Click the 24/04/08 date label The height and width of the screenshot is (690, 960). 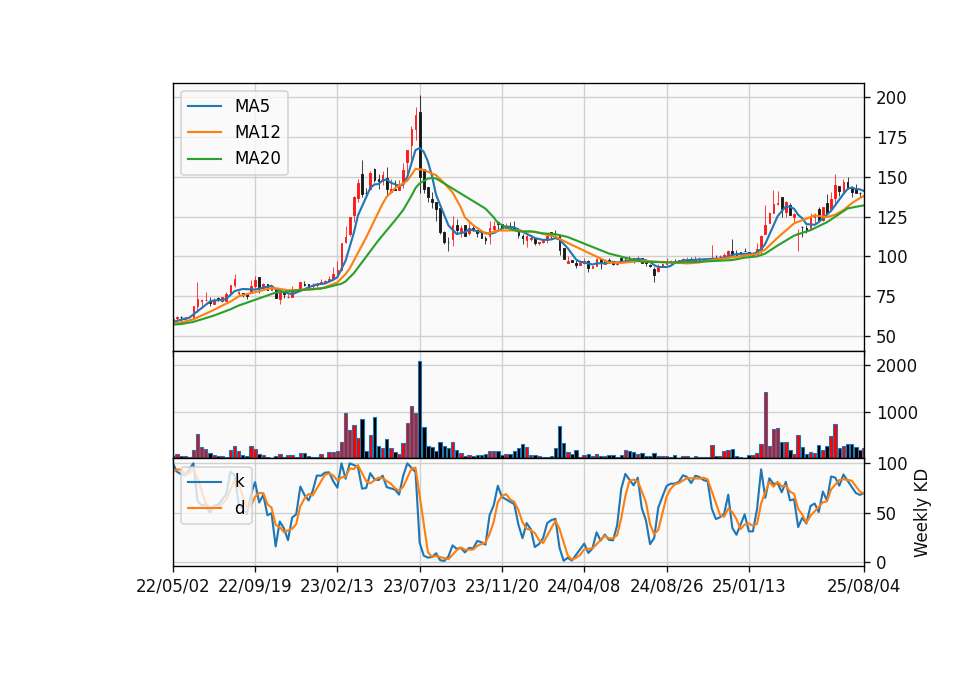click(583, 586)
